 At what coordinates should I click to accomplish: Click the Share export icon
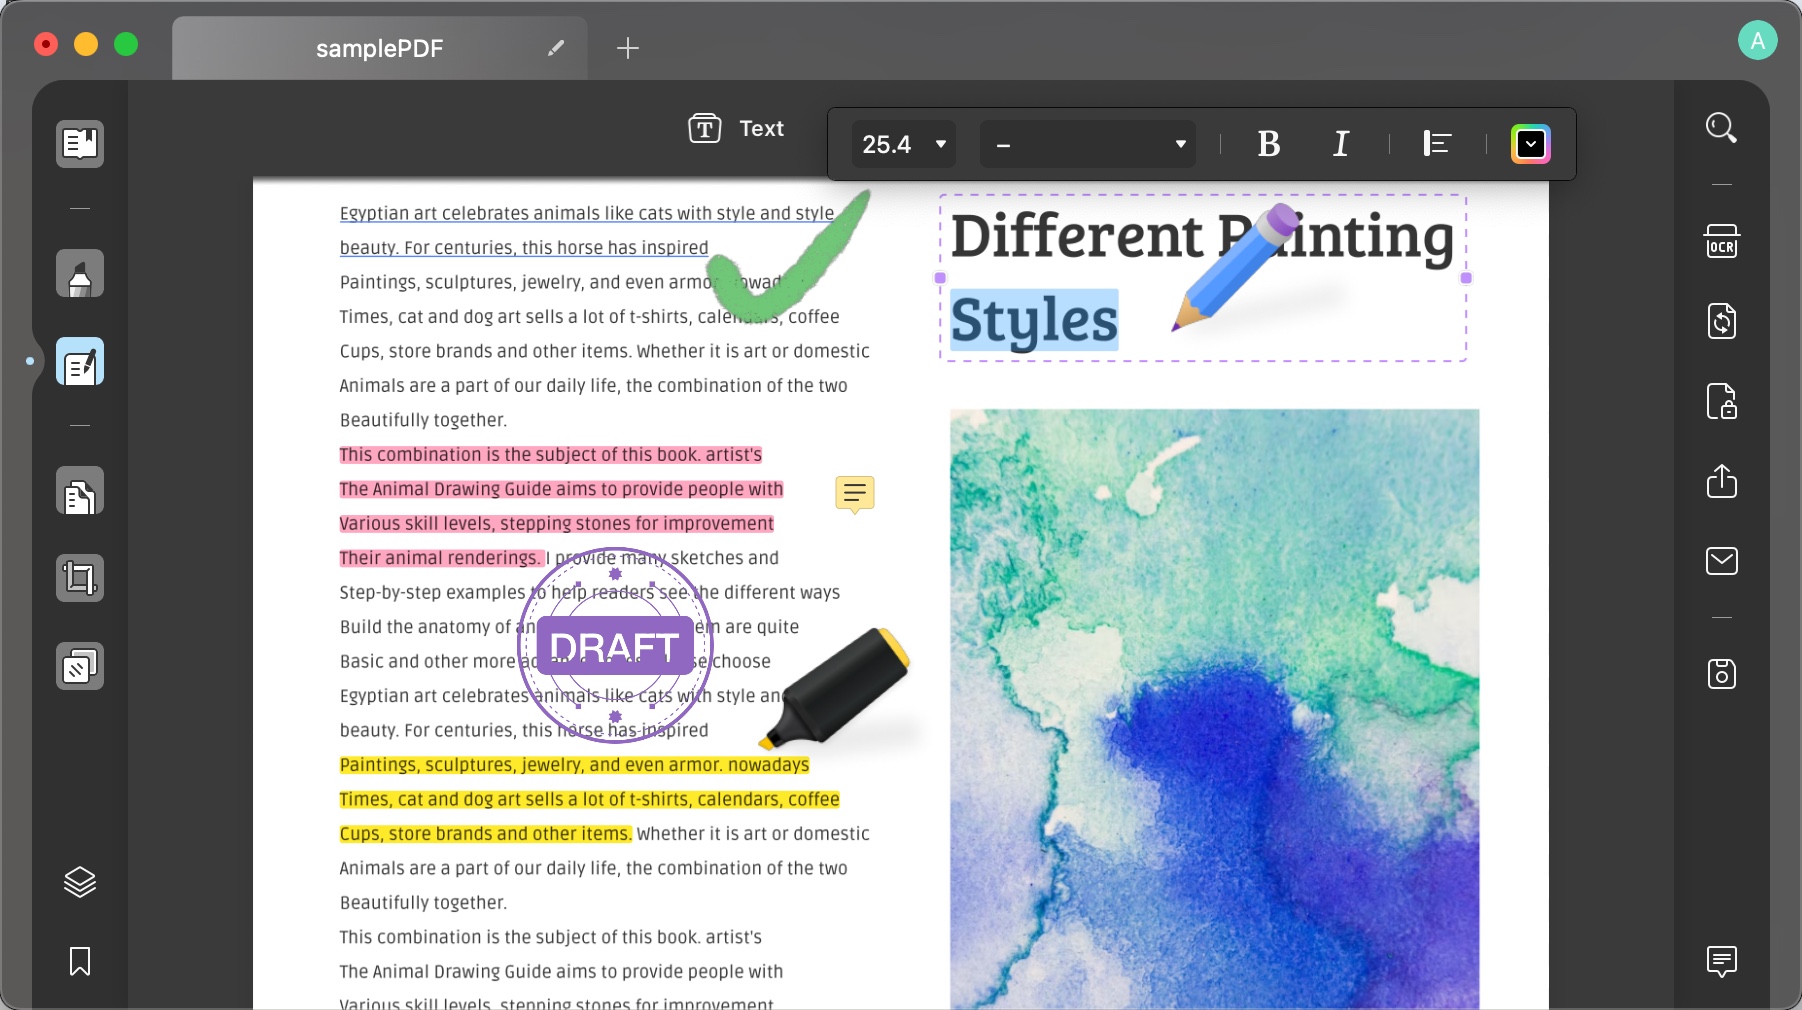click(1721, 481)
